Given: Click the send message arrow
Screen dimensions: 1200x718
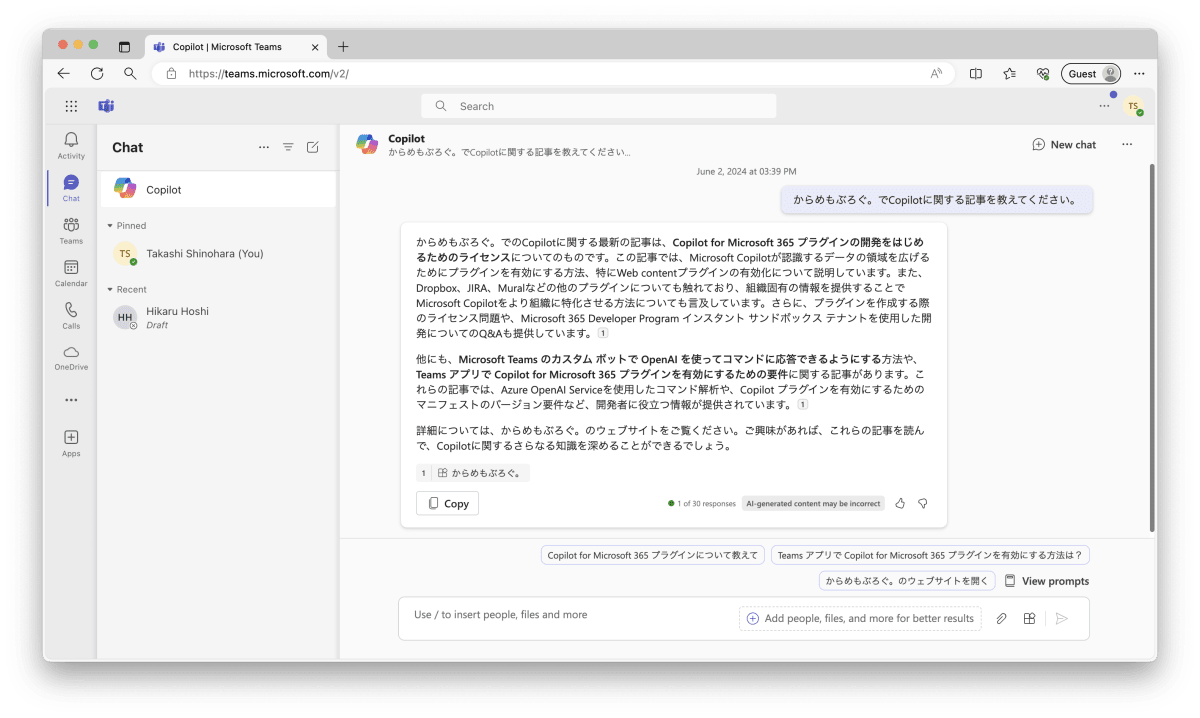Looking at the screenshot, I should click(x=1062, y=619).
